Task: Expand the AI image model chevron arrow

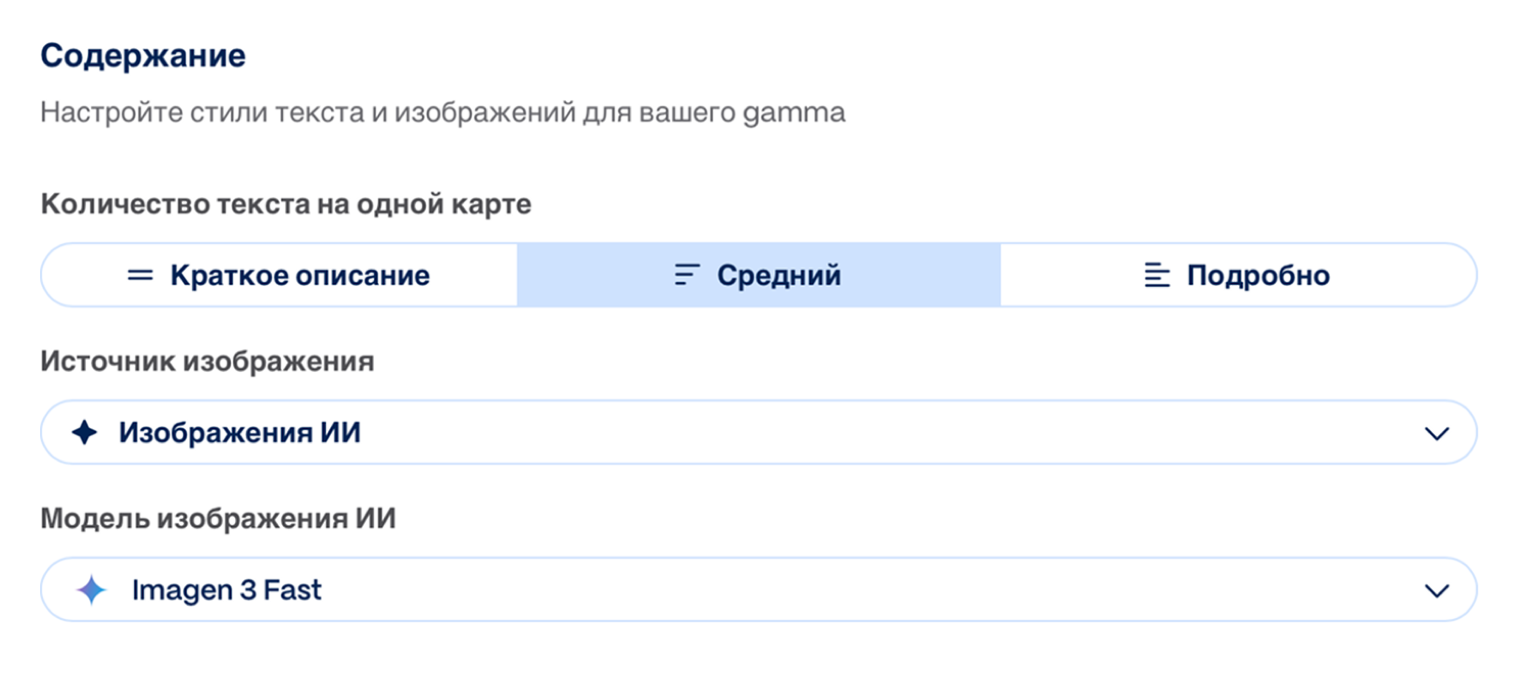Action: [x=1437, y=590]
